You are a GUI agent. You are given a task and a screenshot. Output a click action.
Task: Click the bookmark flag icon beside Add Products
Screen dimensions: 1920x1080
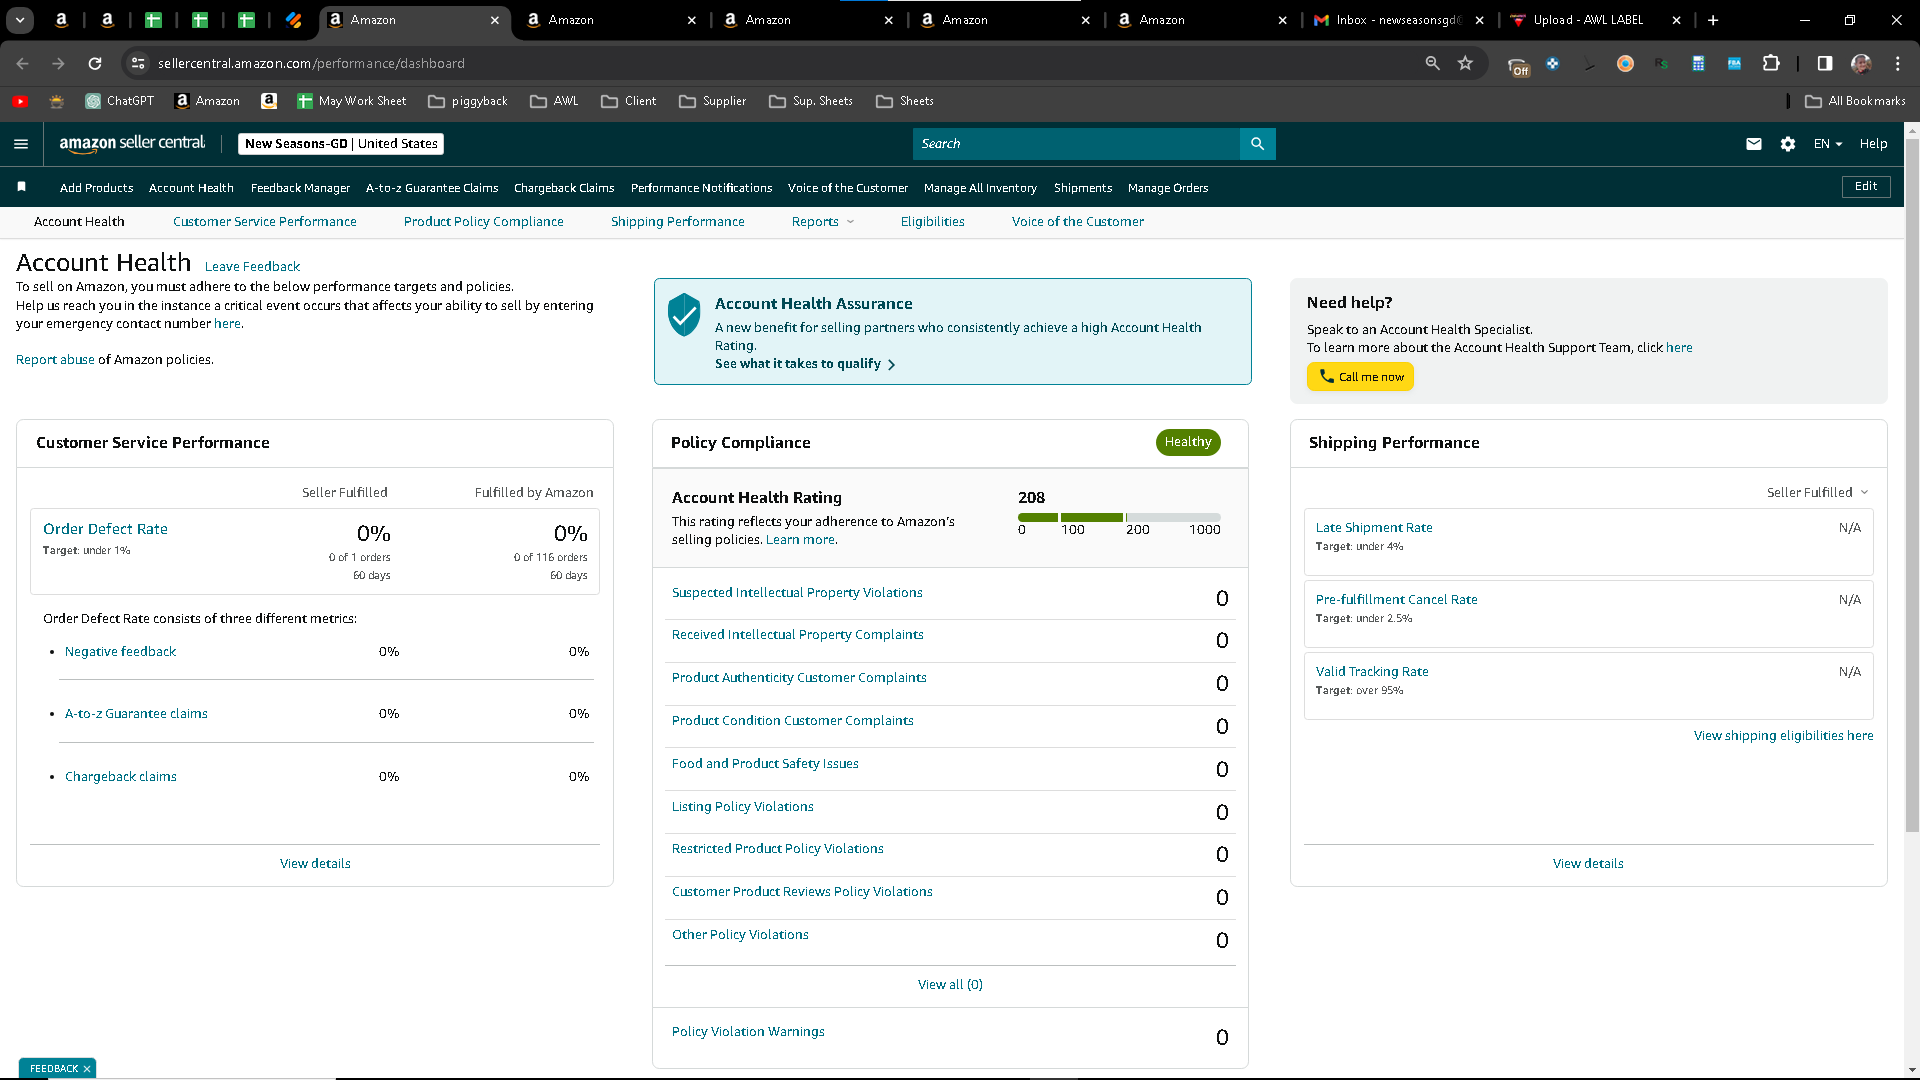click(x=22, y=187)
